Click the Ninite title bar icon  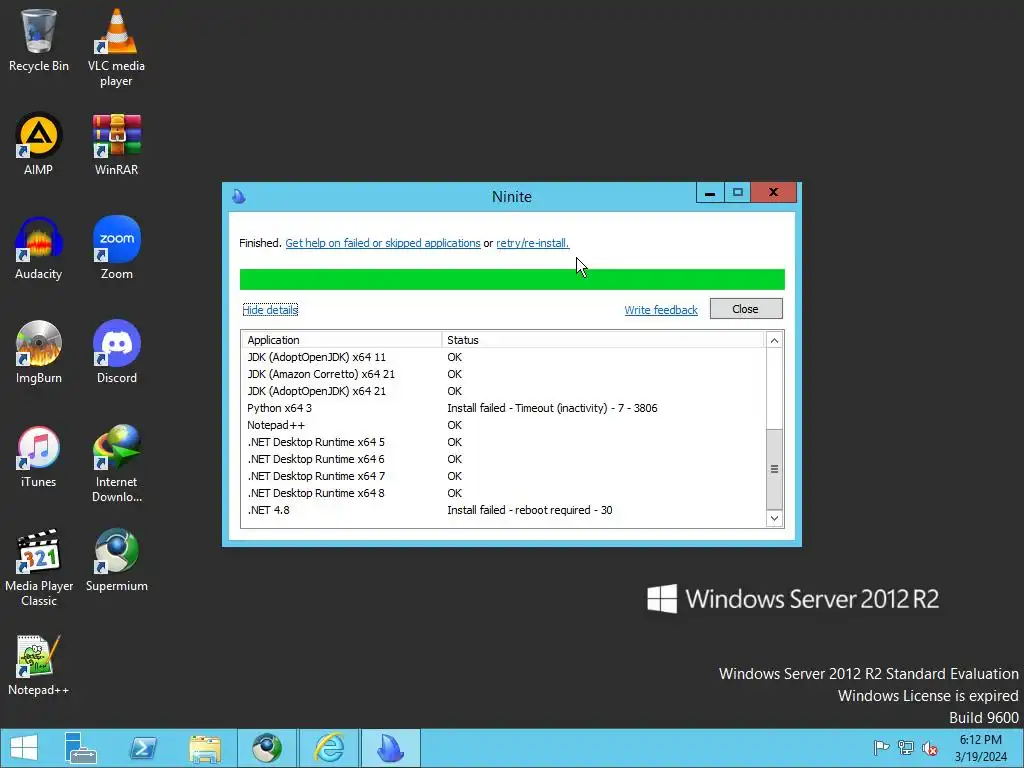239,196
